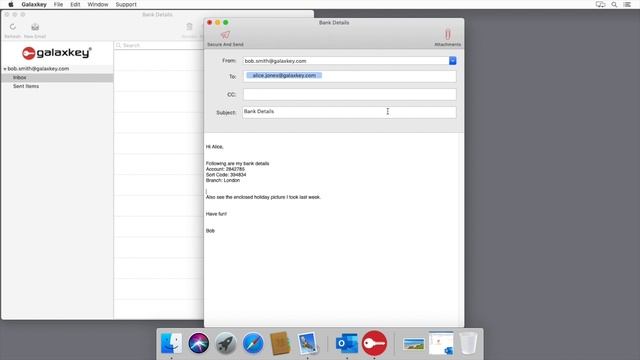Click the galaxkey logo in sidebar
Image resolution: width=640 pixels, height=360 pixels.
click(x=57, y=53)
